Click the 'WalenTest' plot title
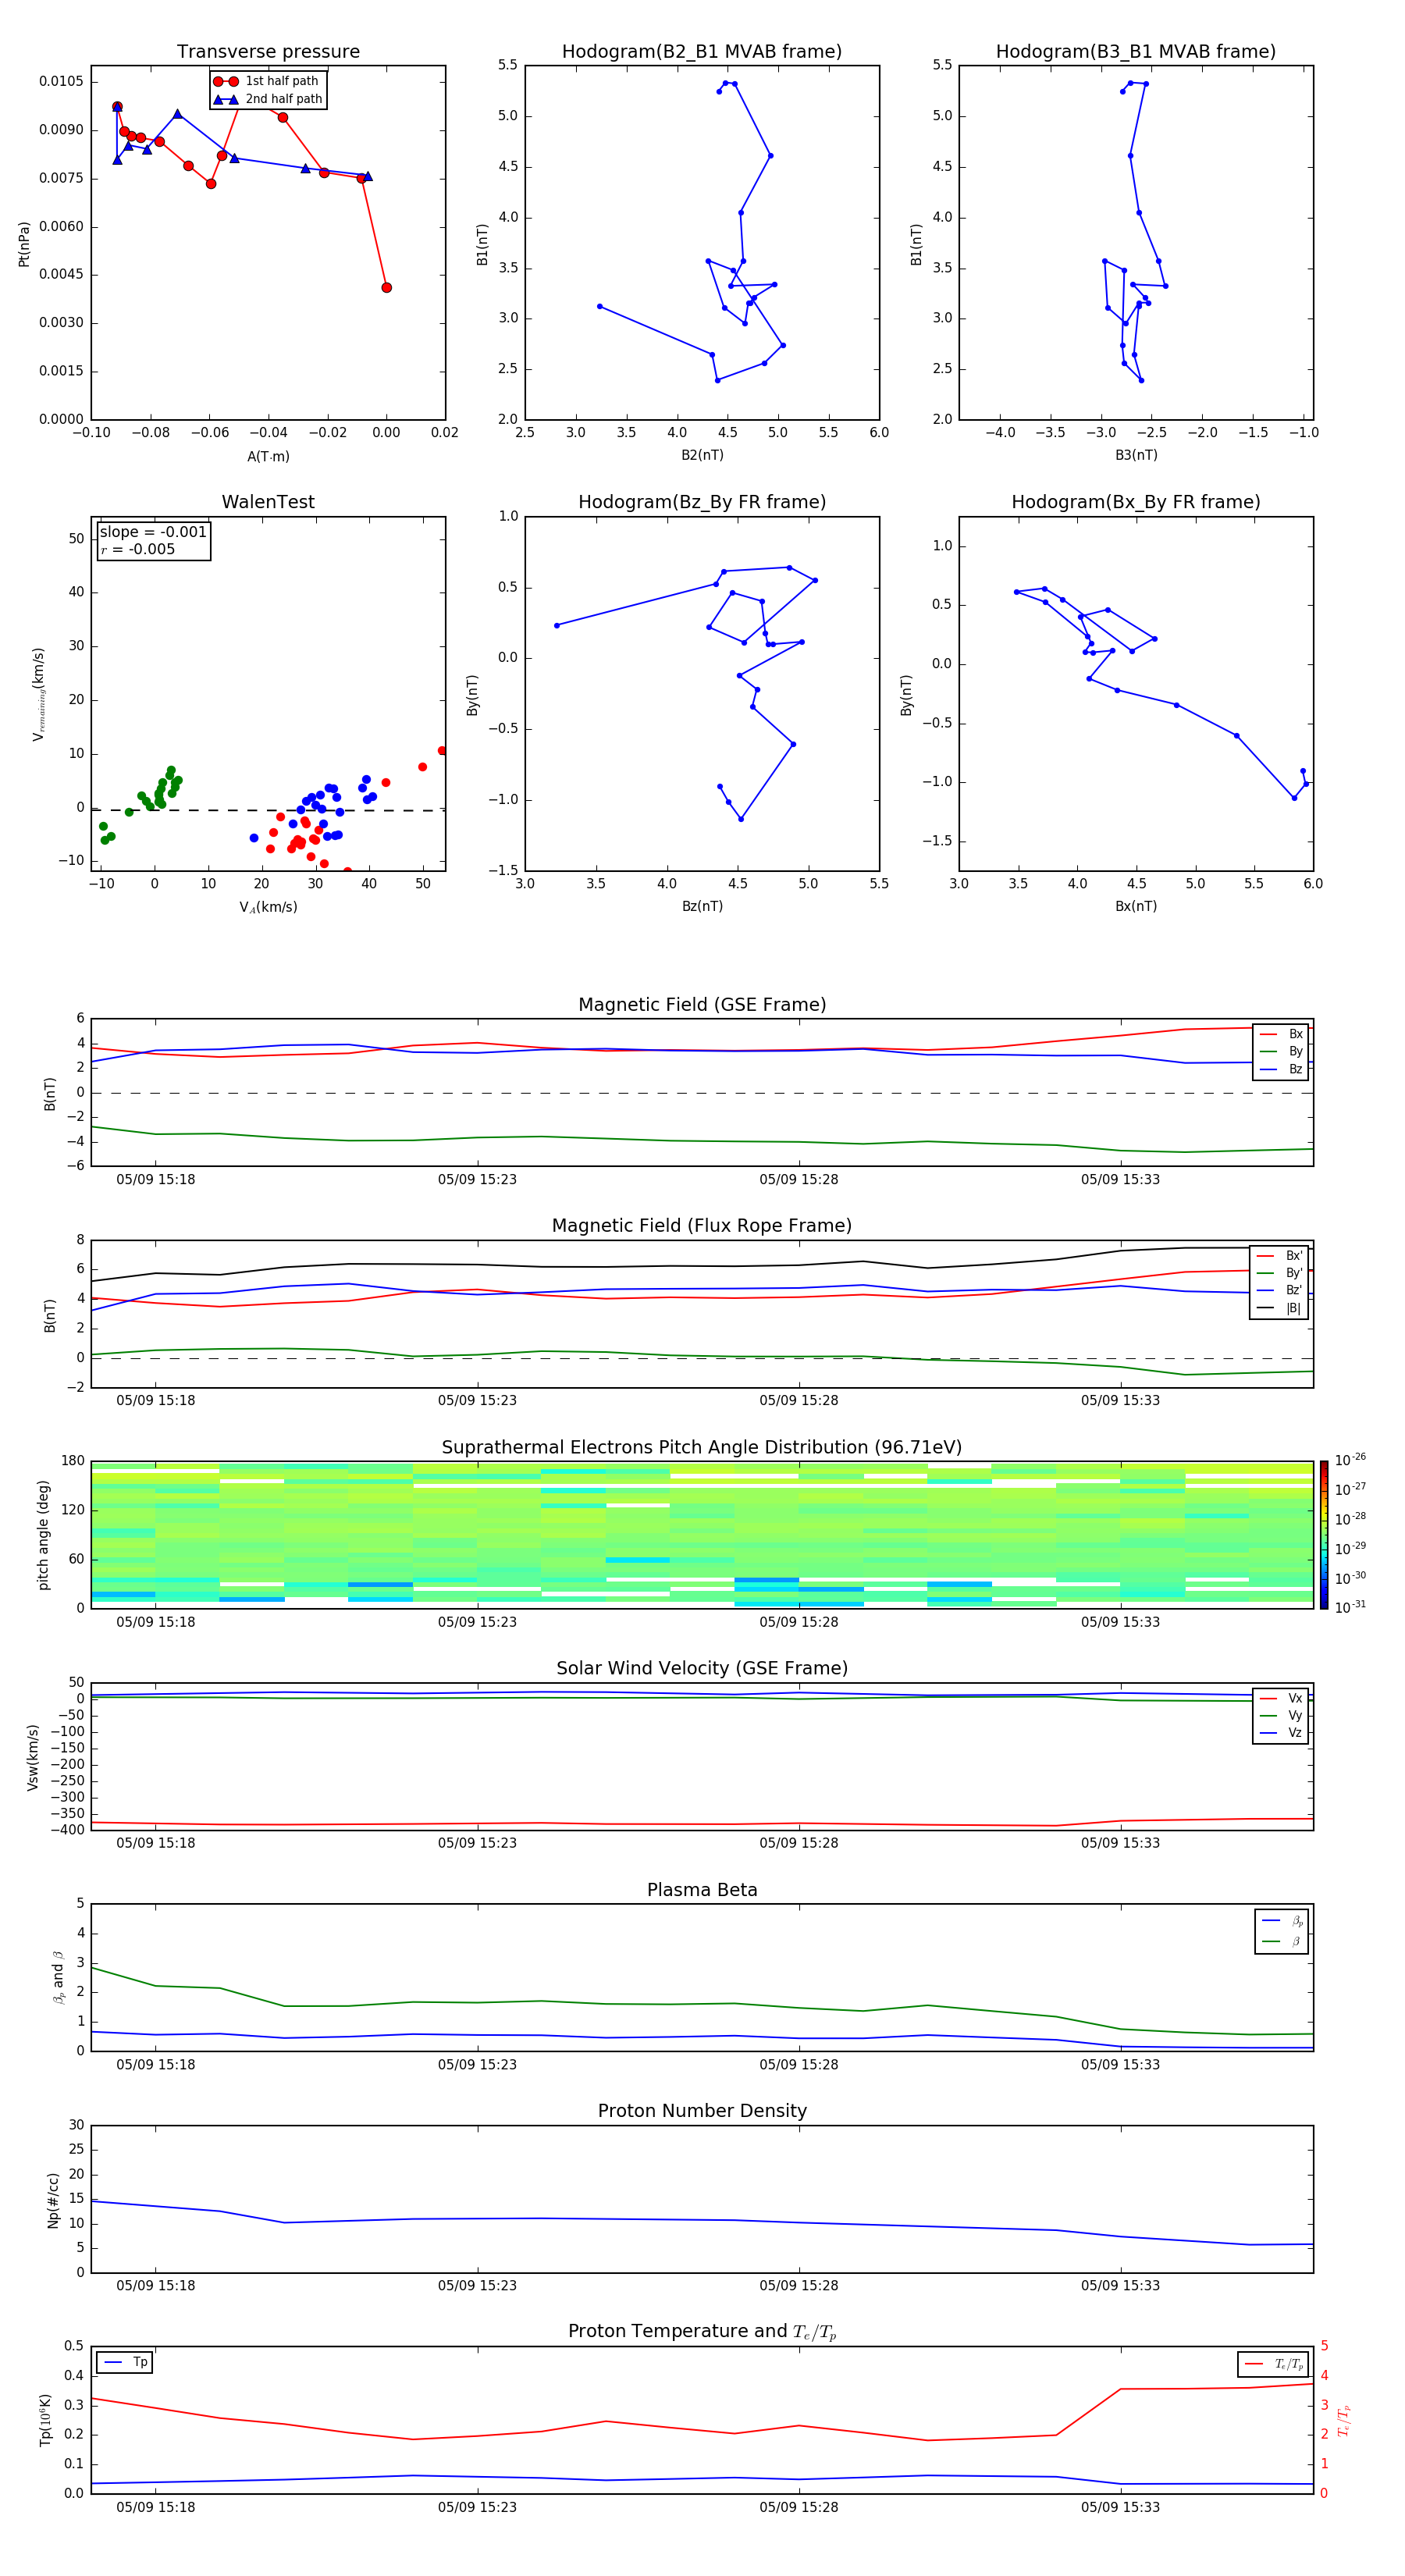 pos(268,502)
